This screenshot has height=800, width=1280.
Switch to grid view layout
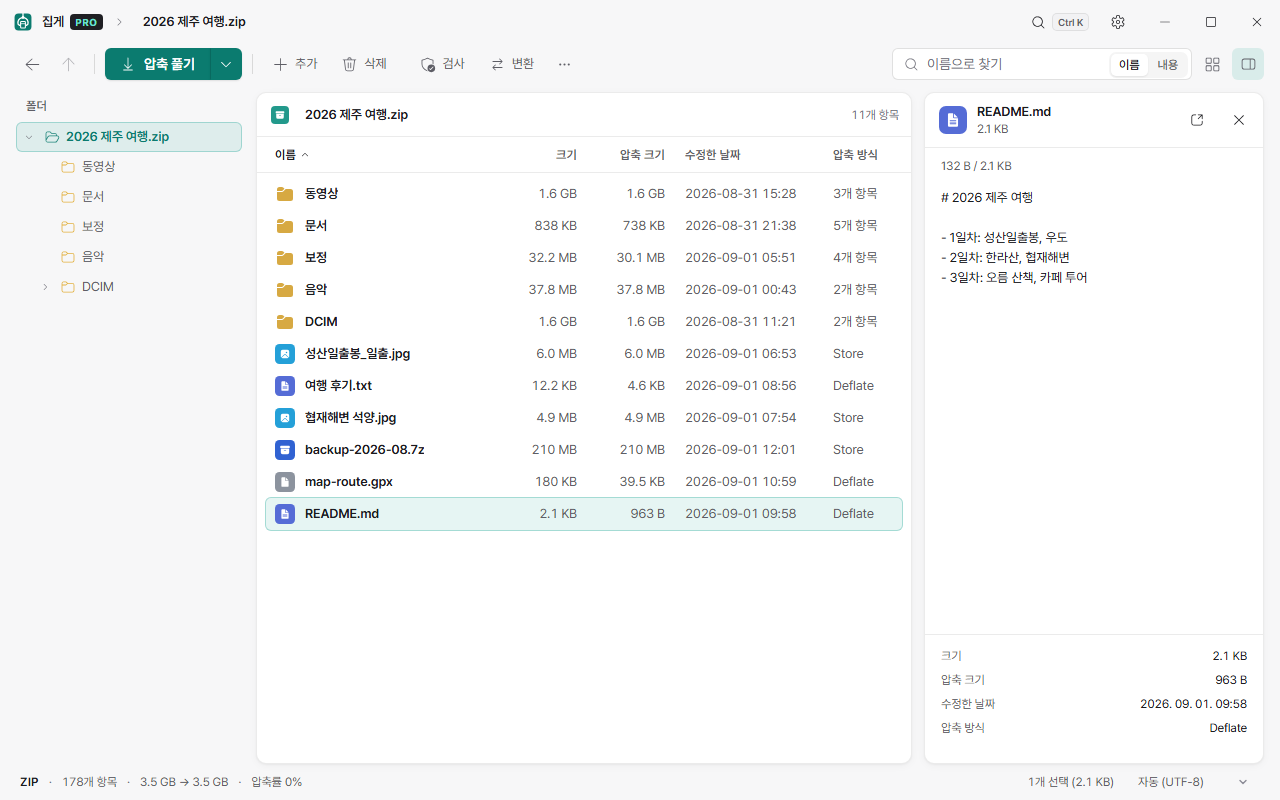[1212, 64]
